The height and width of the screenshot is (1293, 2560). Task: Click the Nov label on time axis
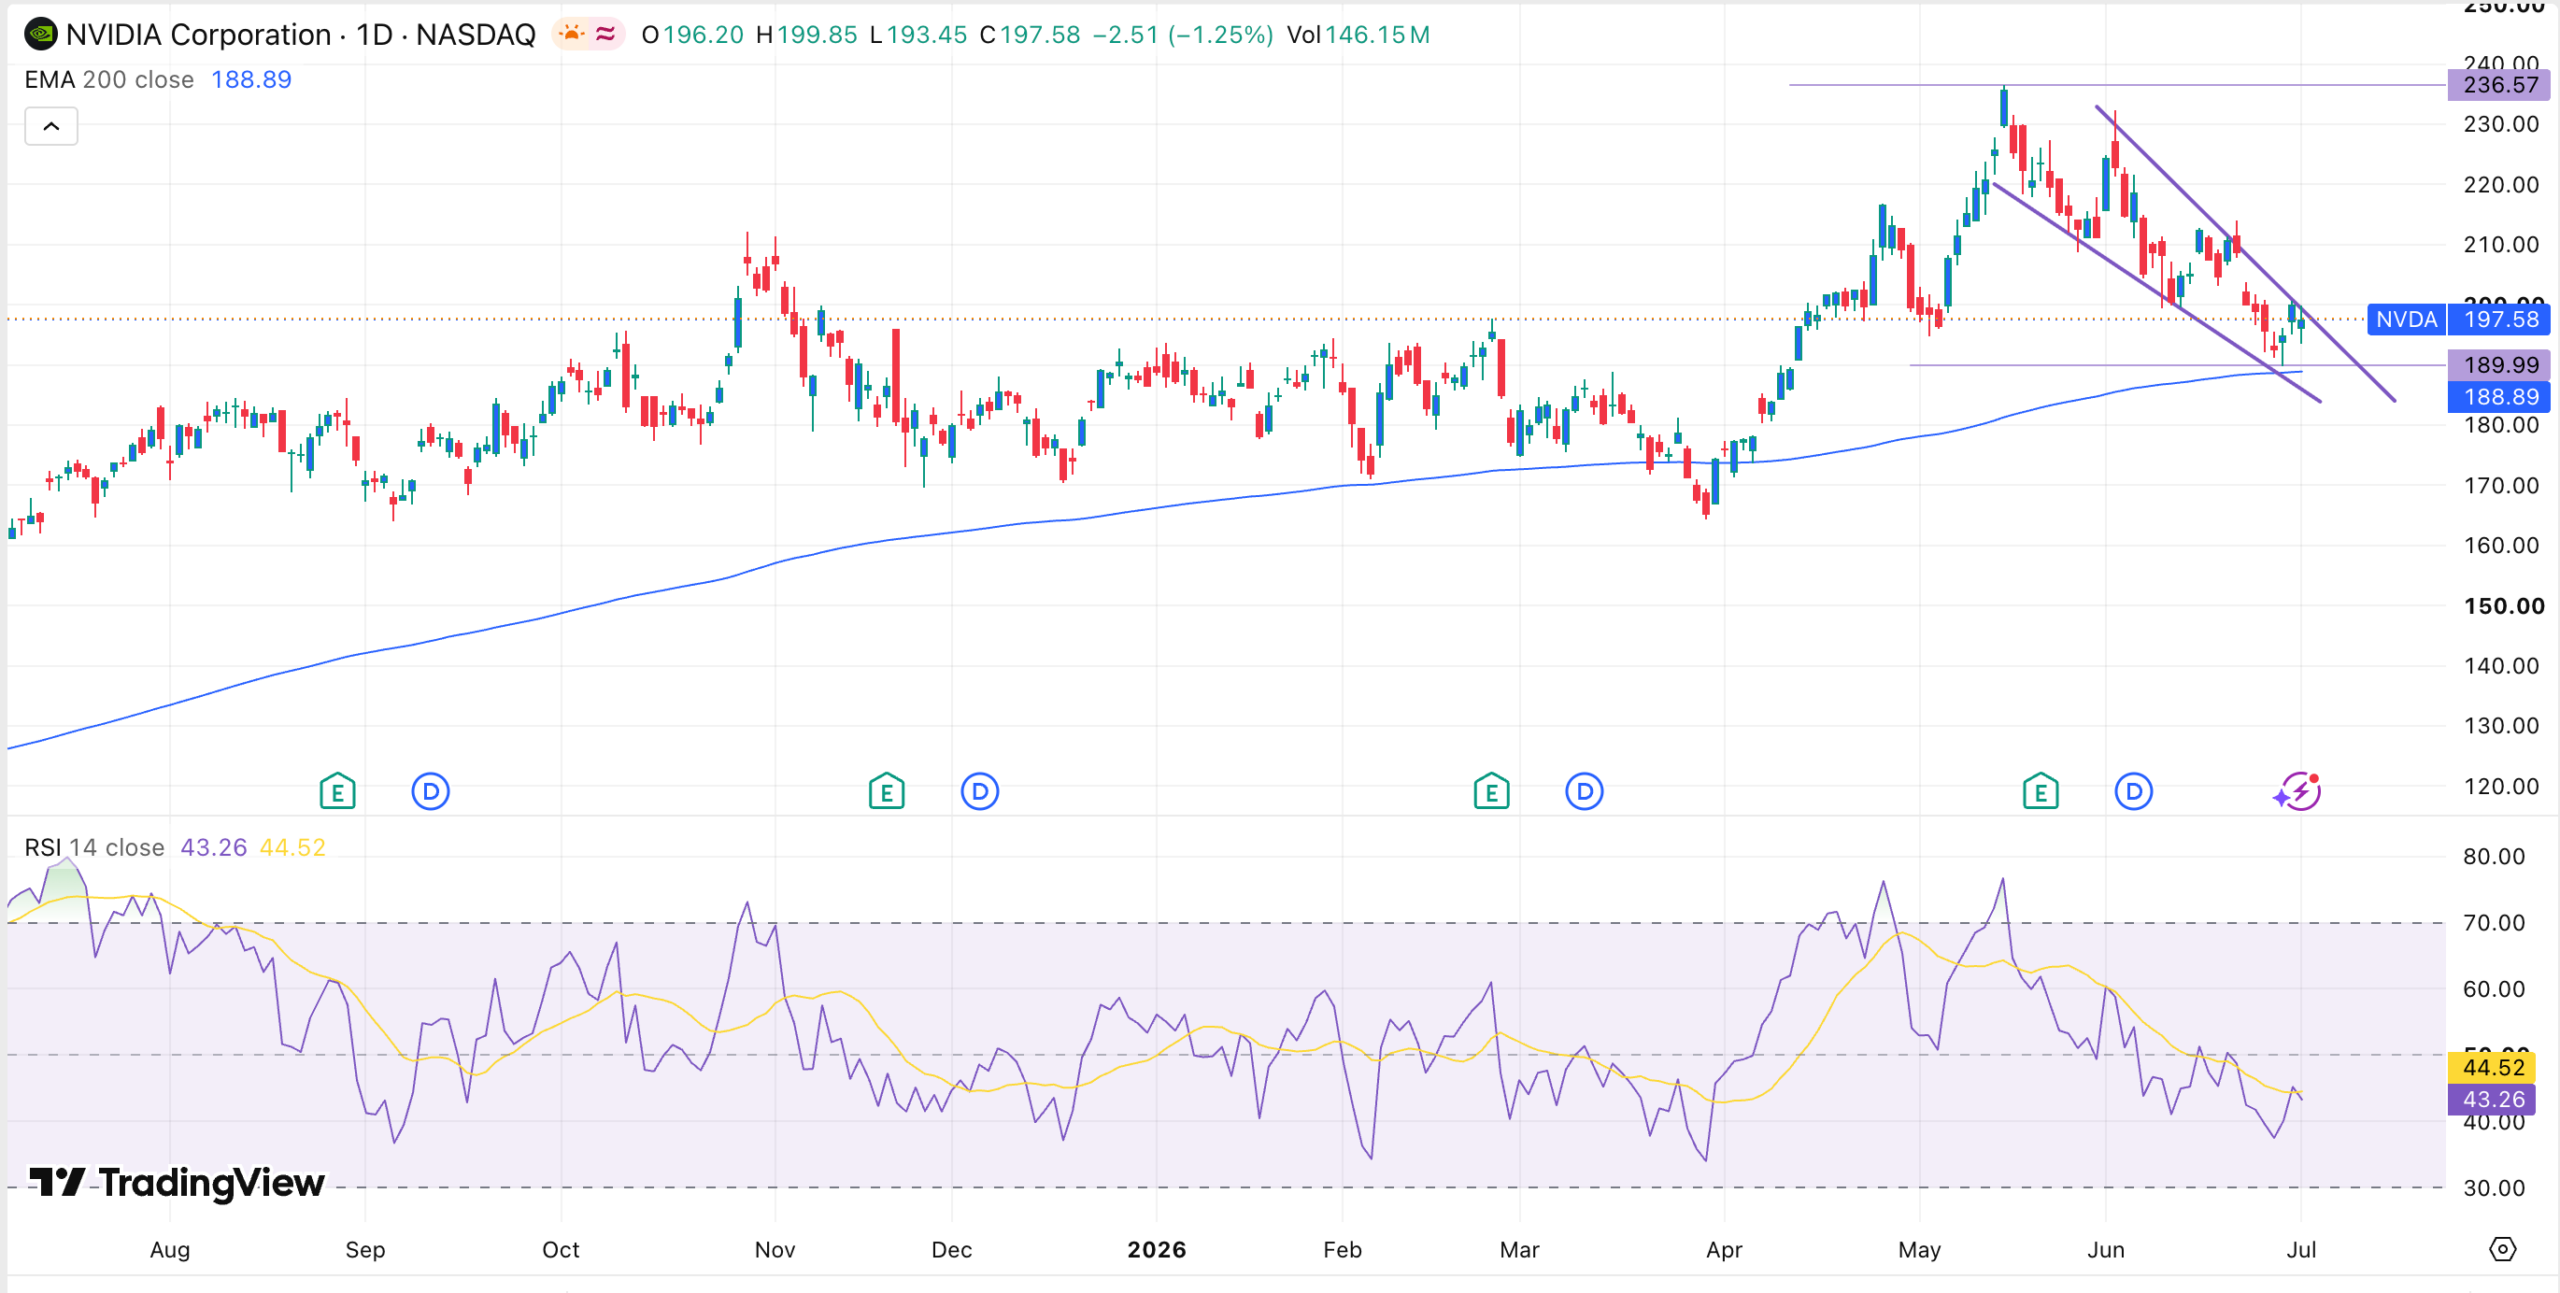click(775, 1250)
